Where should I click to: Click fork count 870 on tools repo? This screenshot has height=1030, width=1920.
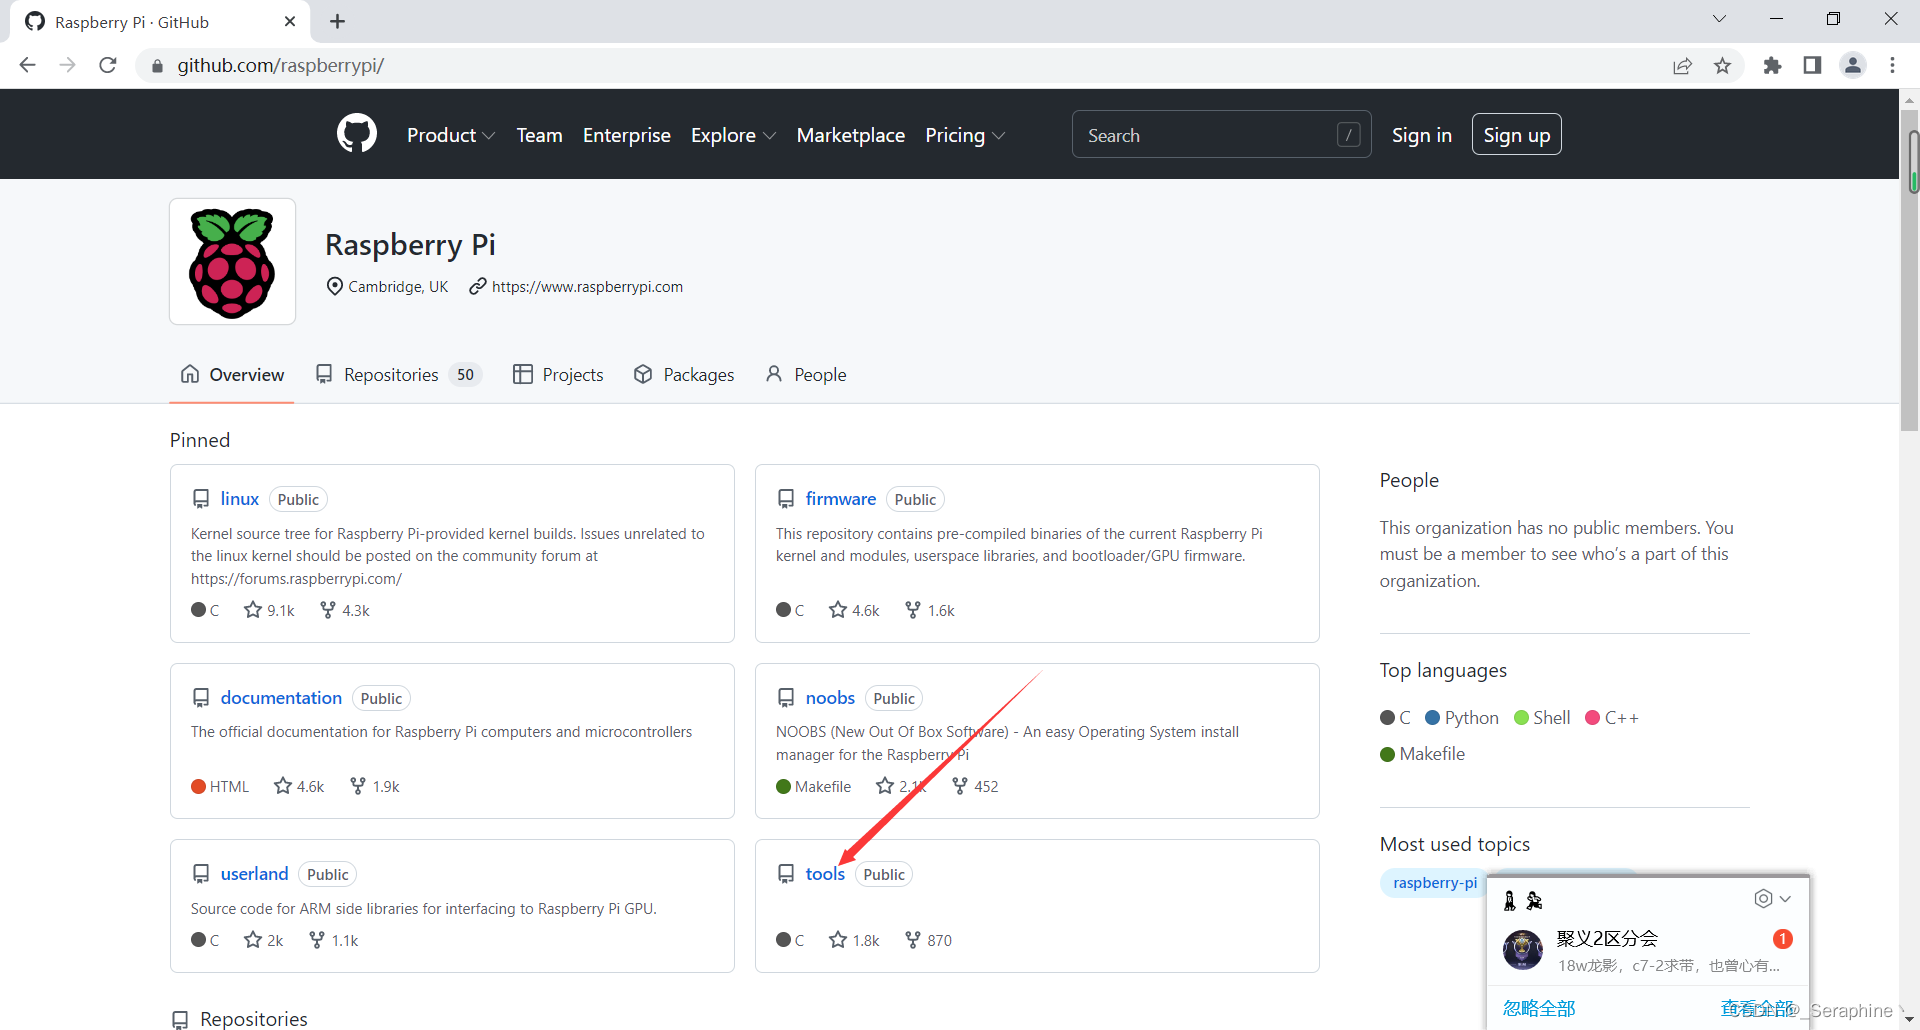coord(928,940)
